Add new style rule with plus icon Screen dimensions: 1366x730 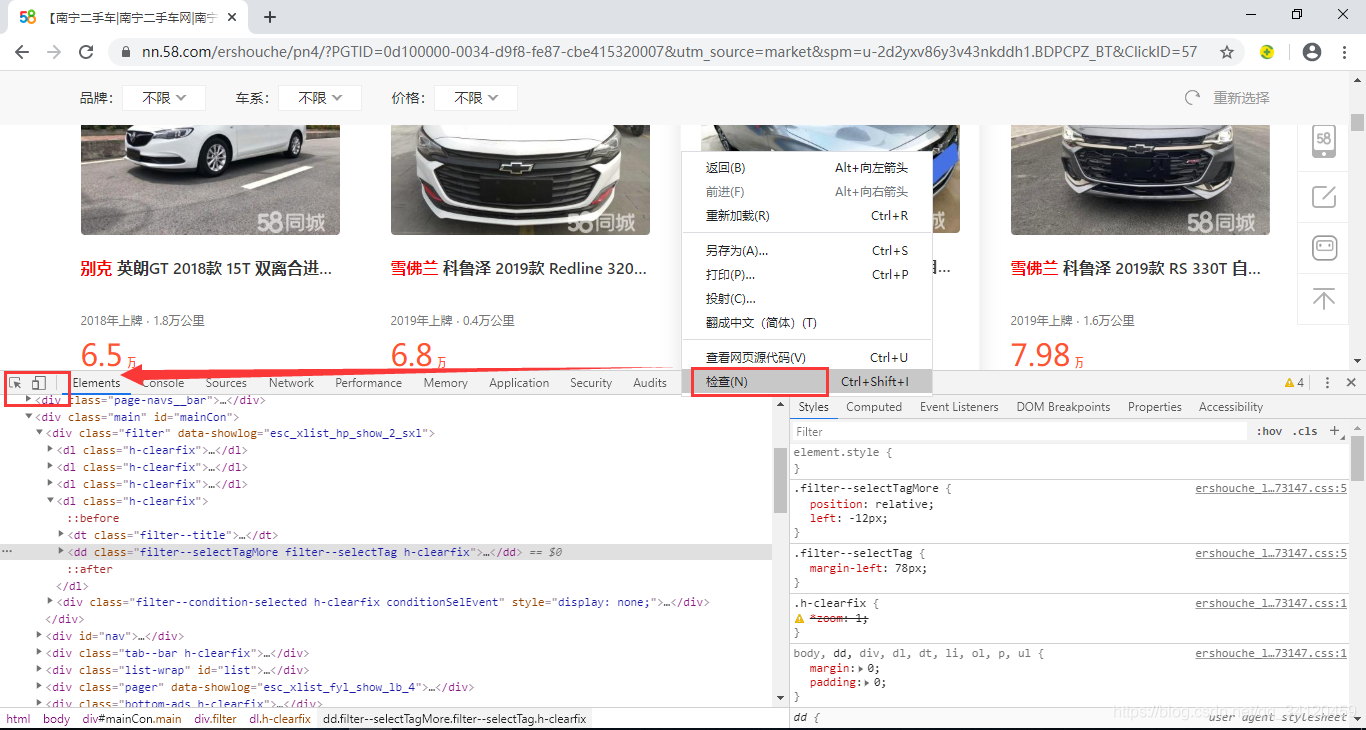[x=1334, y=431]
